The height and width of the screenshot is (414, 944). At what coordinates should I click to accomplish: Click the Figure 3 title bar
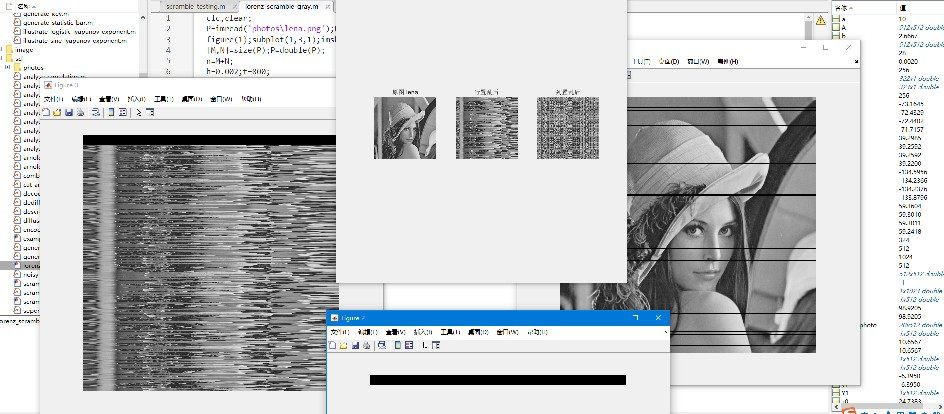[x=187, y=85]
